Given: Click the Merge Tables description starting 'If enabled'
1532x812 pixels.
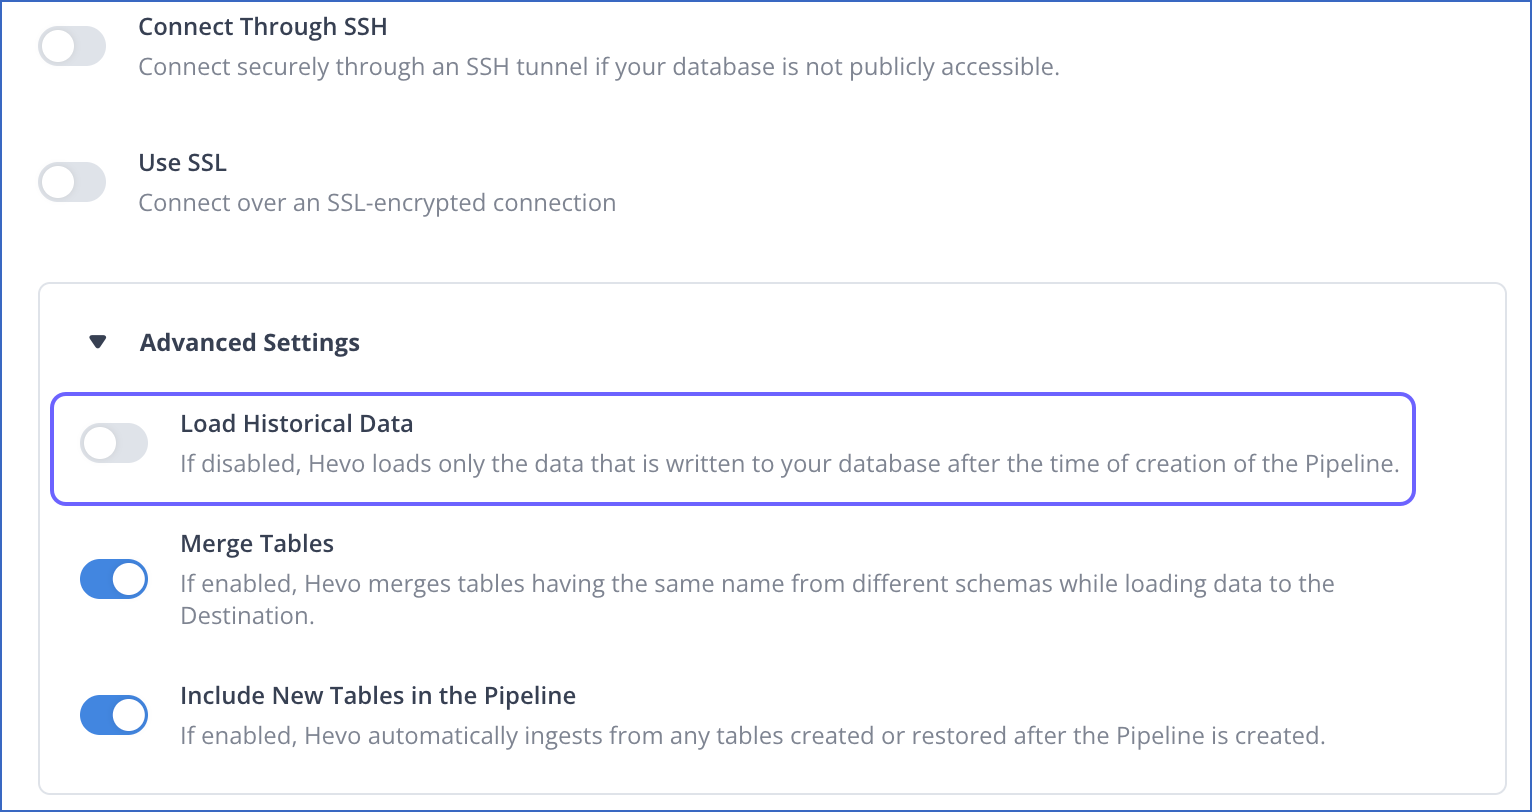Looking at the screenshot, I should (757, 599).
